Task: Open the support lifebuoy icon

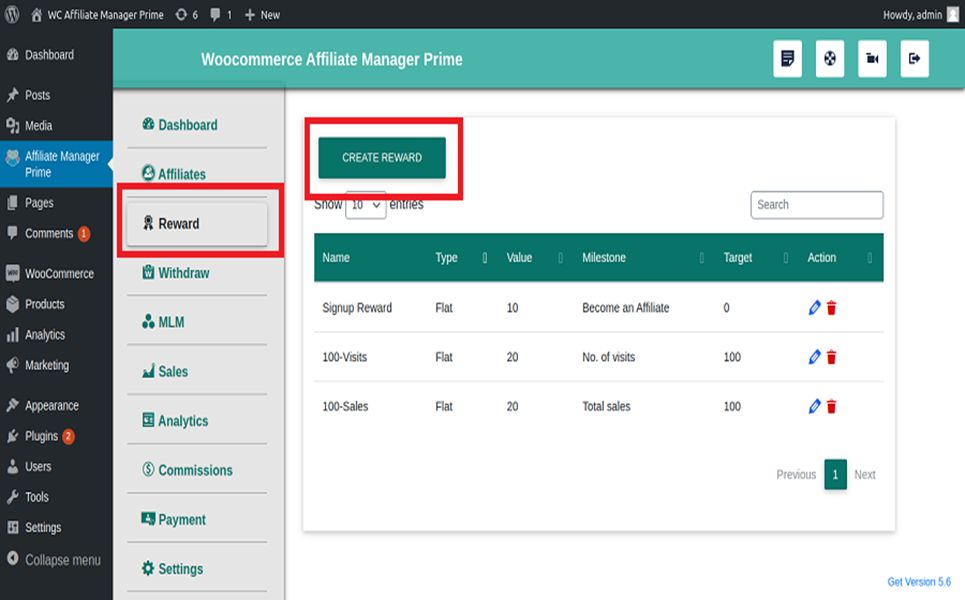Action: pyautogui.click(x=830, y=59)
